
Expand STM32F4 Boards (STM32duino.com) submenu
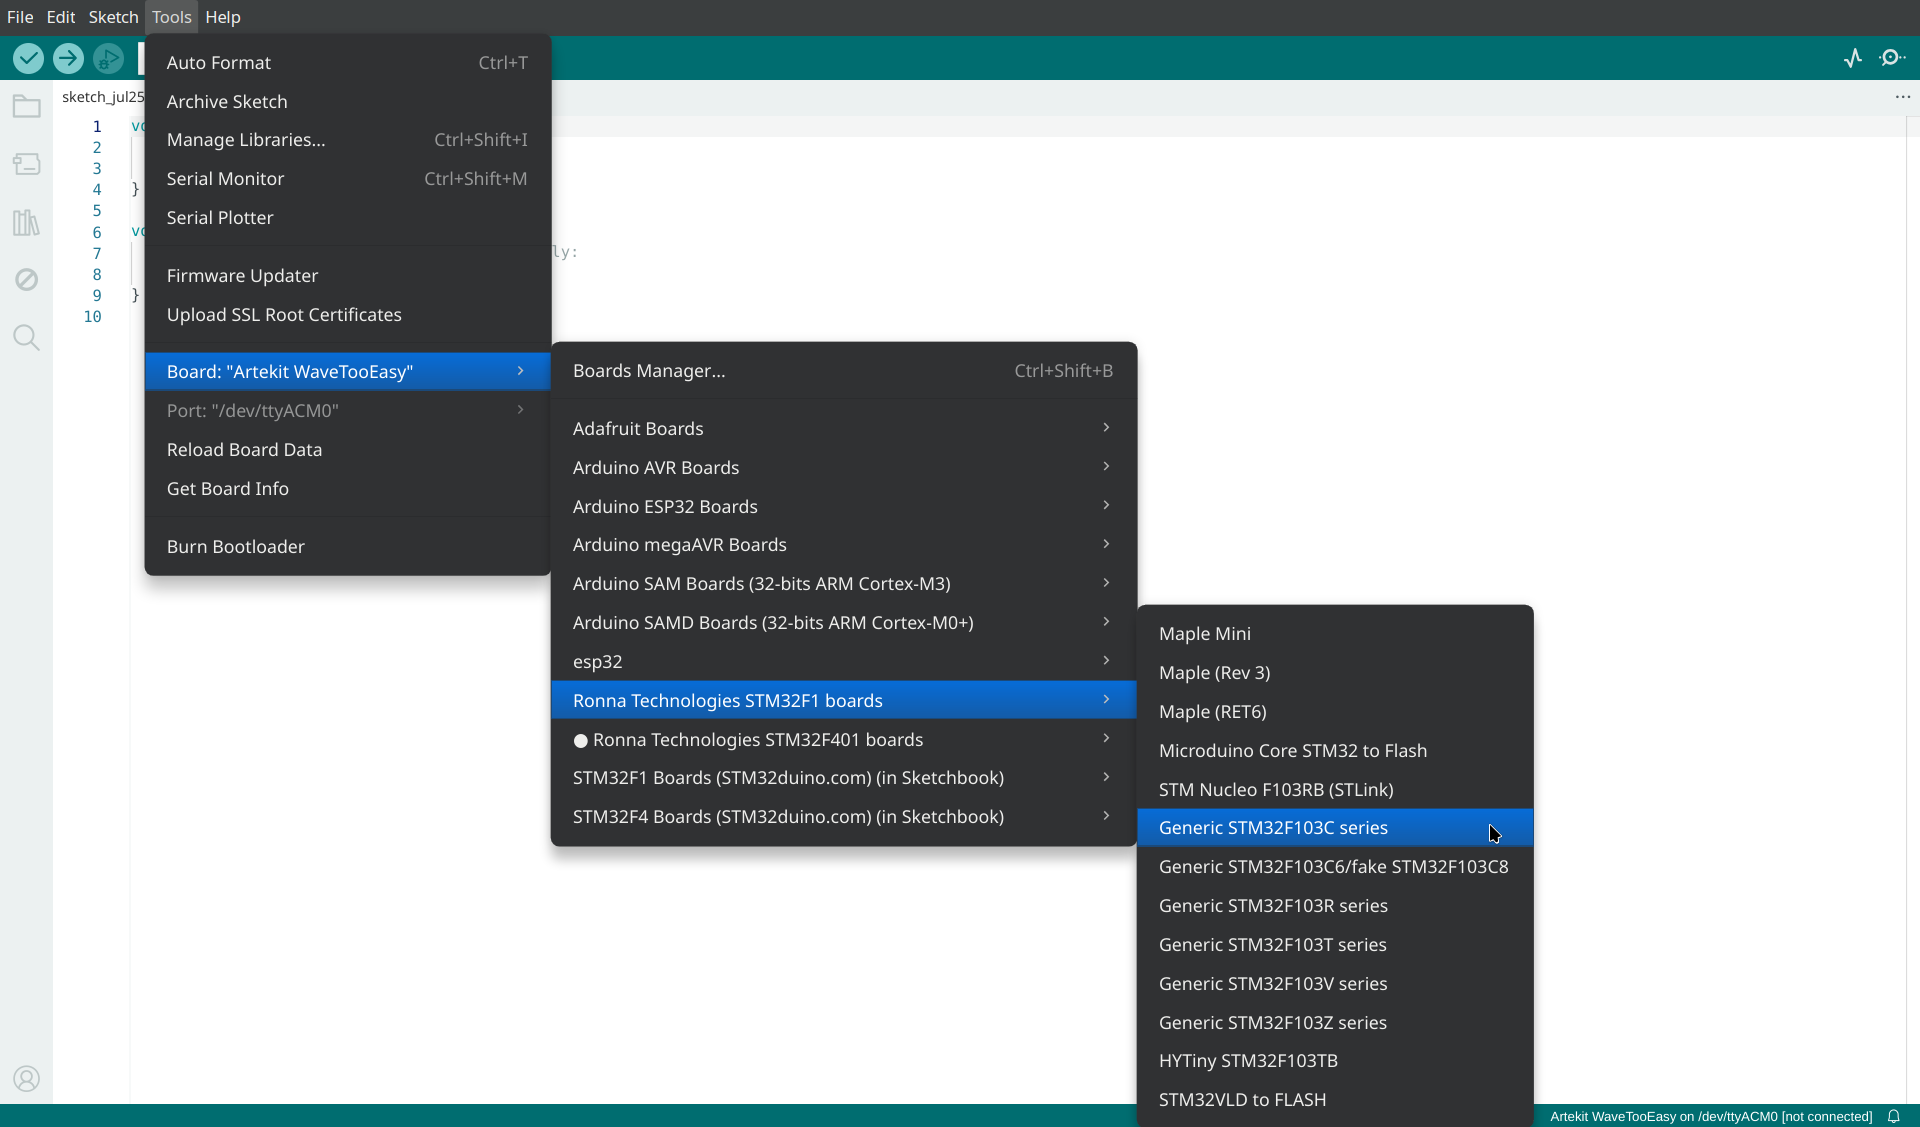coord(843,816)
